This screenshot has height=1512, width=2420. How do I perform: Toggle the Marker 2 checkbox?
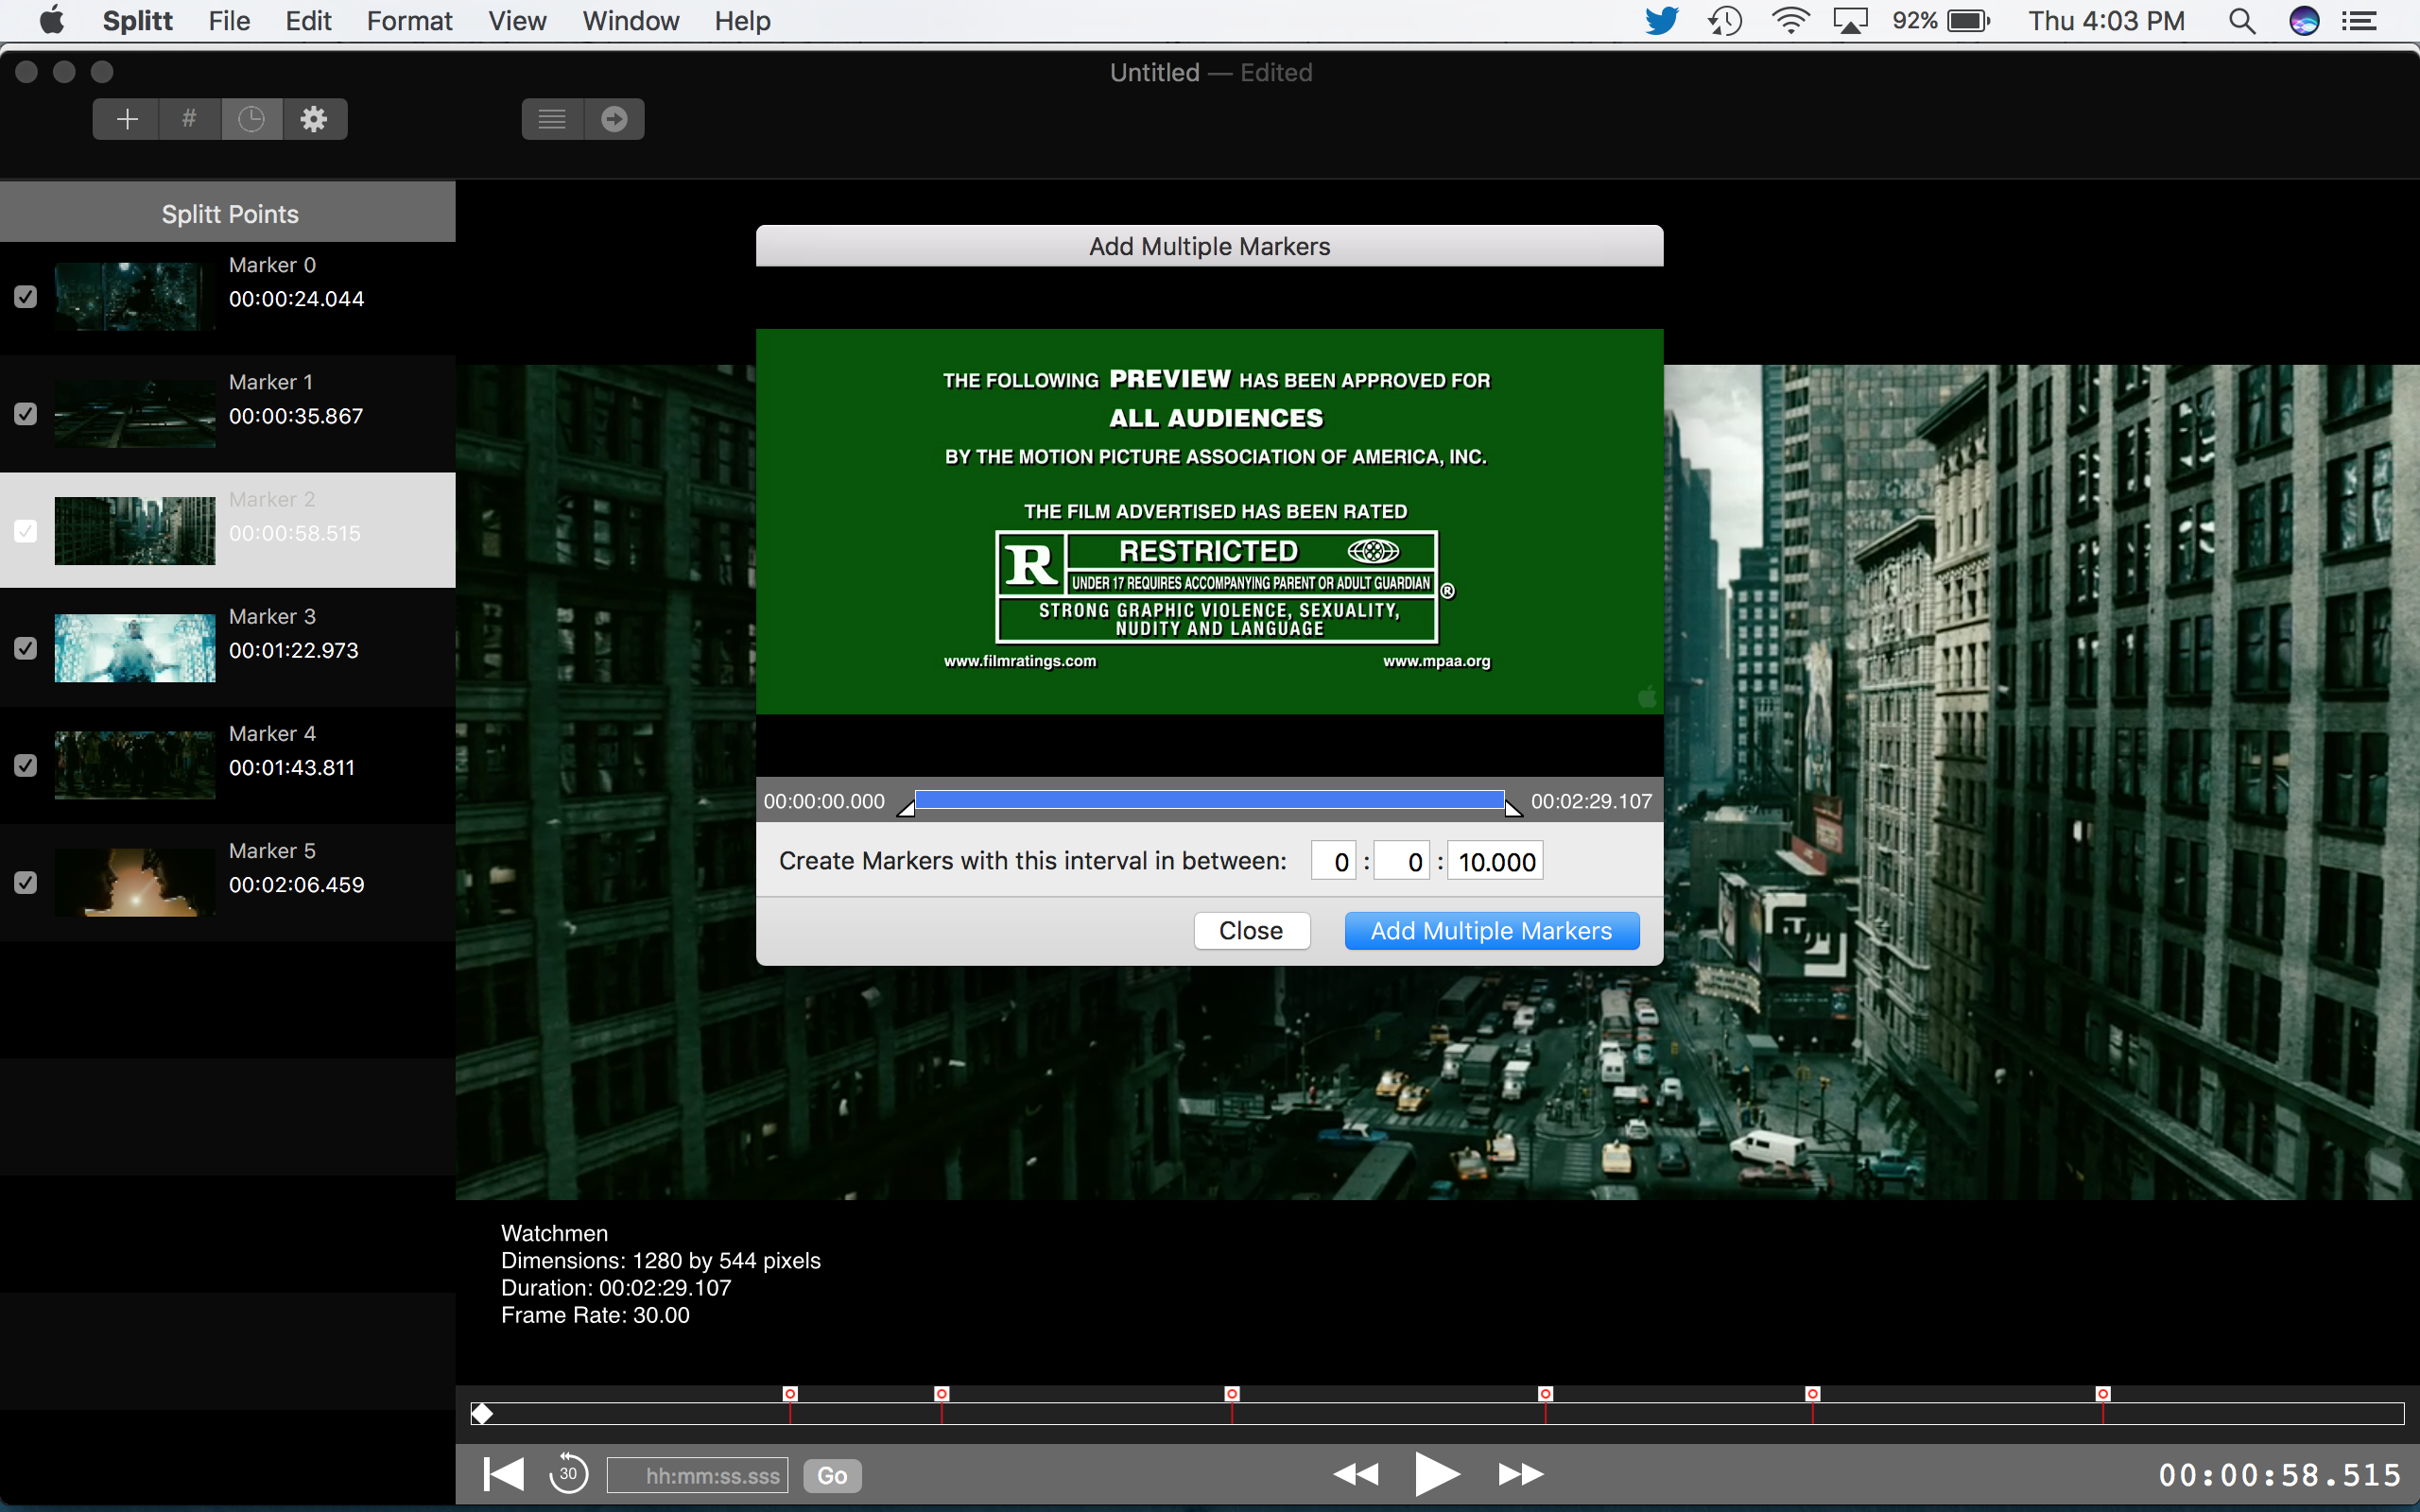[x=26, y=531]
